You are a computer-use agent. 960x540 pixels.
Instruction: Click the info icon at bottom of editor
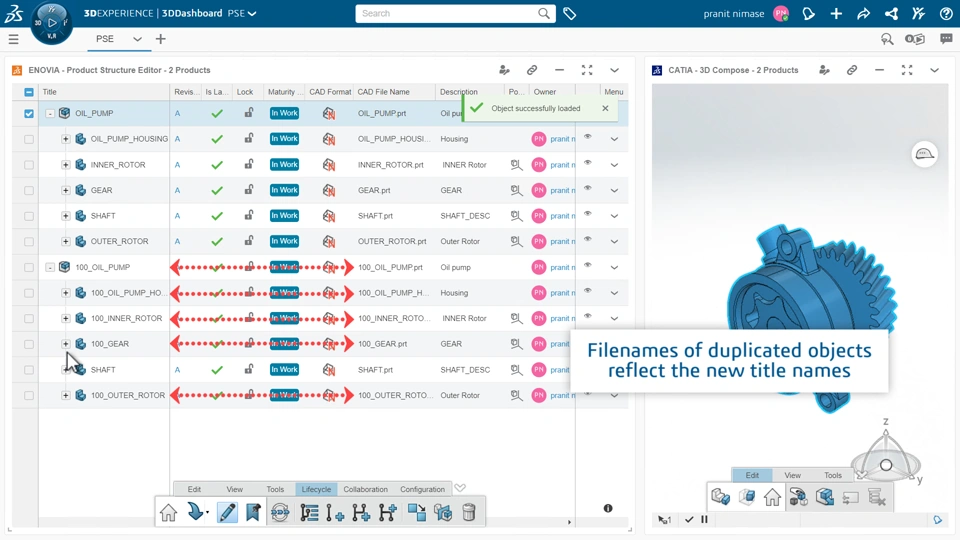pos(608,508)
